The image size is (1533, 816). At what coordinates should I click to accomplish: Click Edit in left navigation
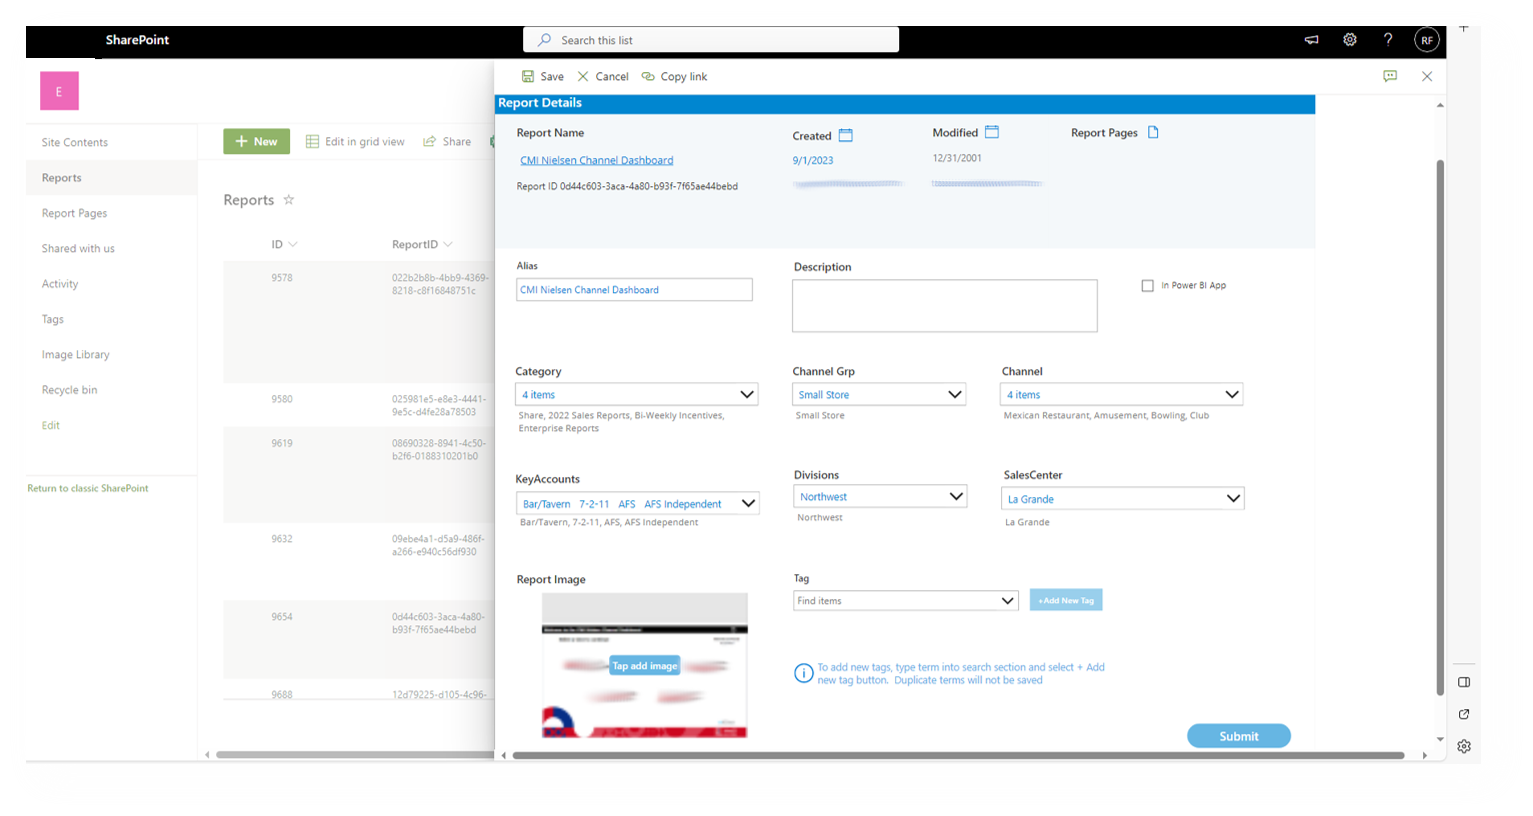coord(51,425)
